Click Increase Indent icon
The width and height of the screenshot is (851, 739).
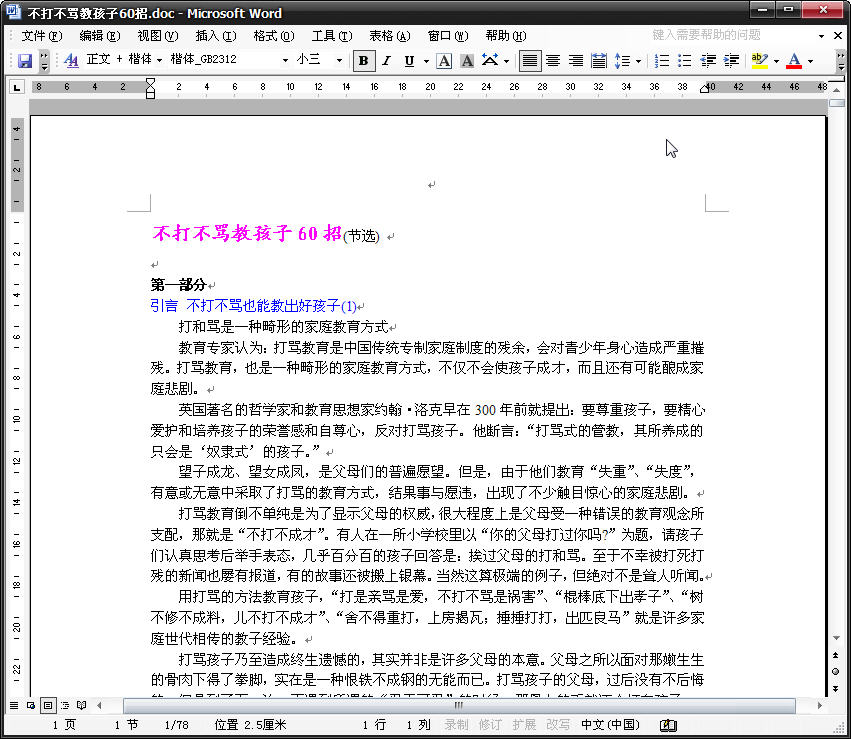coord(731,60)
